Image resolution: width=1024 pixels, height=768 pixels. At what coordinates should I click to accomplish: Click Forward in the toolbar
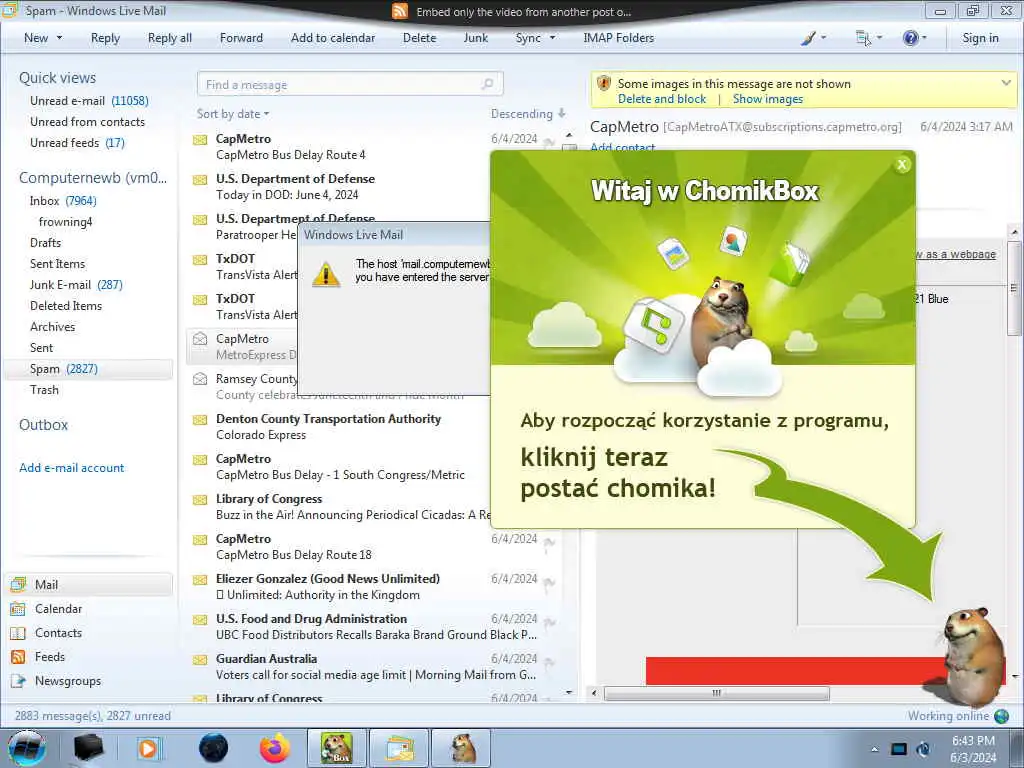coord(241,38)
